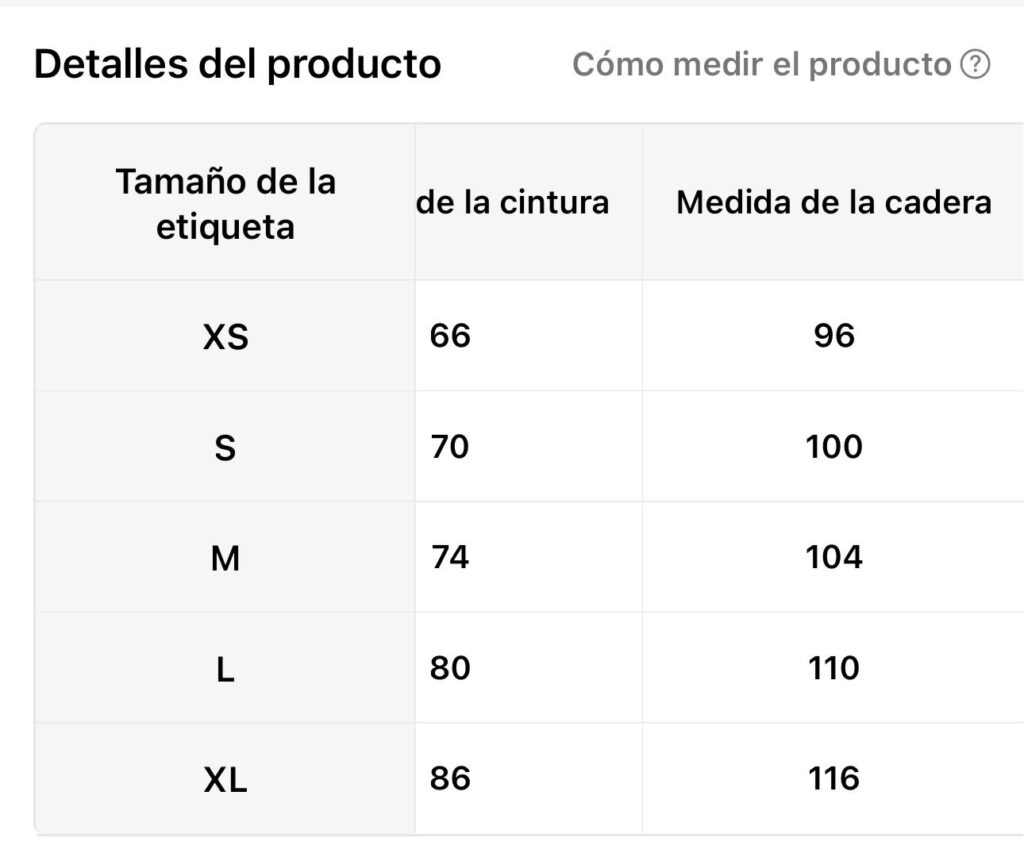Viewport: 1024px width, 853px height.
Task: Click waist value 86 in XL row
Action: [450, 779]
